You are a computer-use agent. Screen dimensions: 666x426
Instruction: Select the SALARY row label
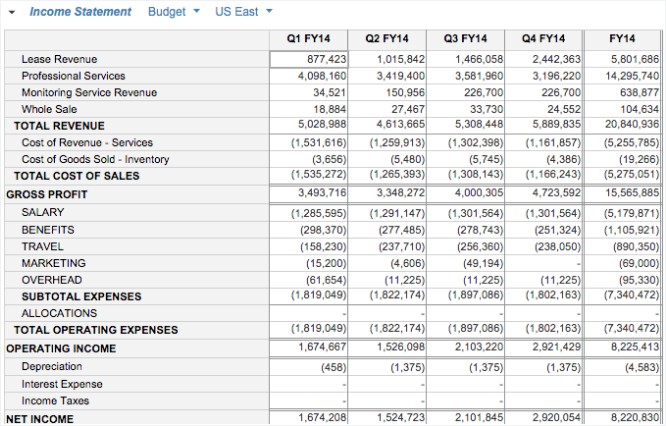click(43, 212)
